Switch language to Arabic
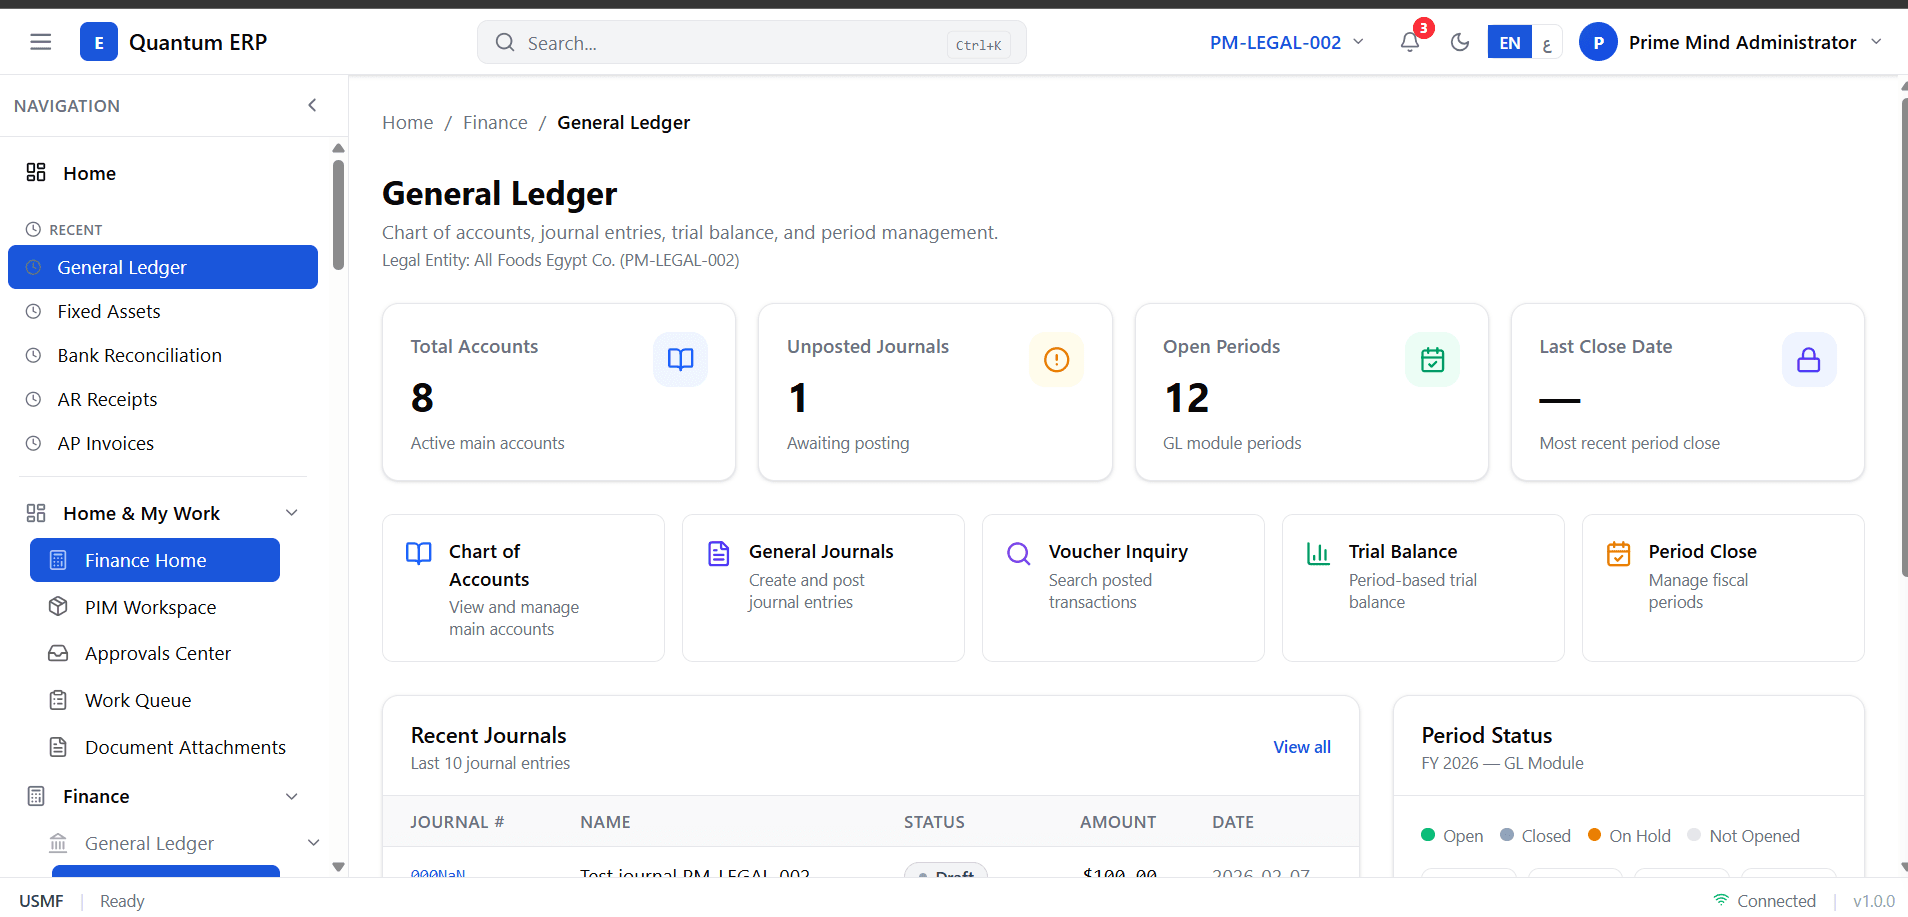 (1547, 44)
